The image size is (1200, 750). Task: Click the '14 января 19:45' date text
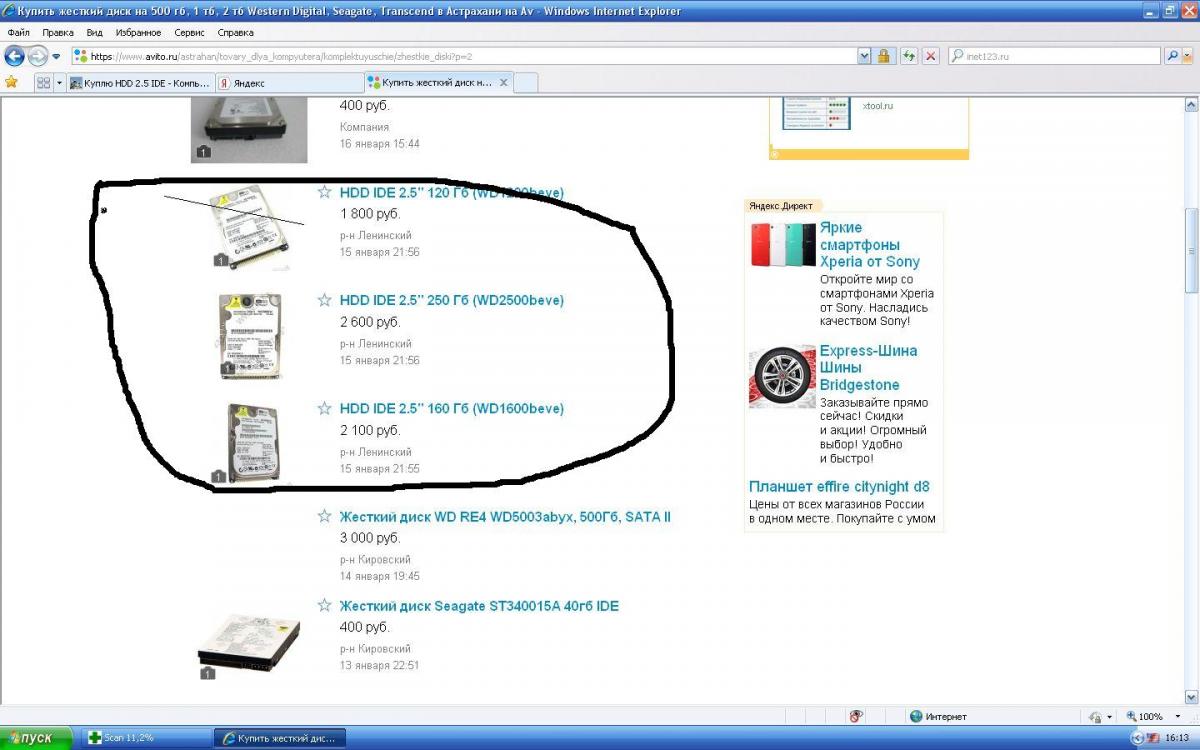click(380, 576)
